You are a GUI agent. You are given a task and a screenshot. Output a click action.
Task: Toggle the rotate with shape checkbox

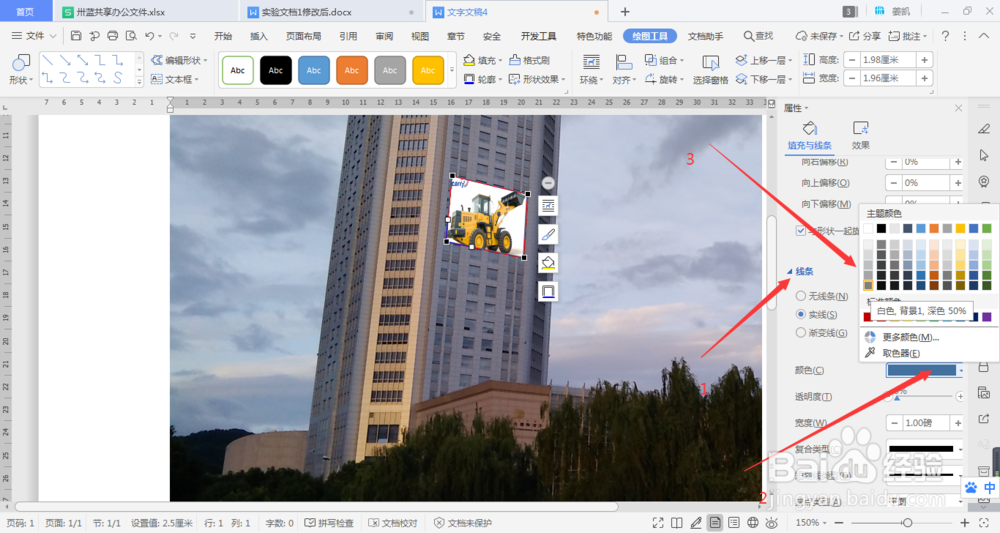(x=800, y=231)
